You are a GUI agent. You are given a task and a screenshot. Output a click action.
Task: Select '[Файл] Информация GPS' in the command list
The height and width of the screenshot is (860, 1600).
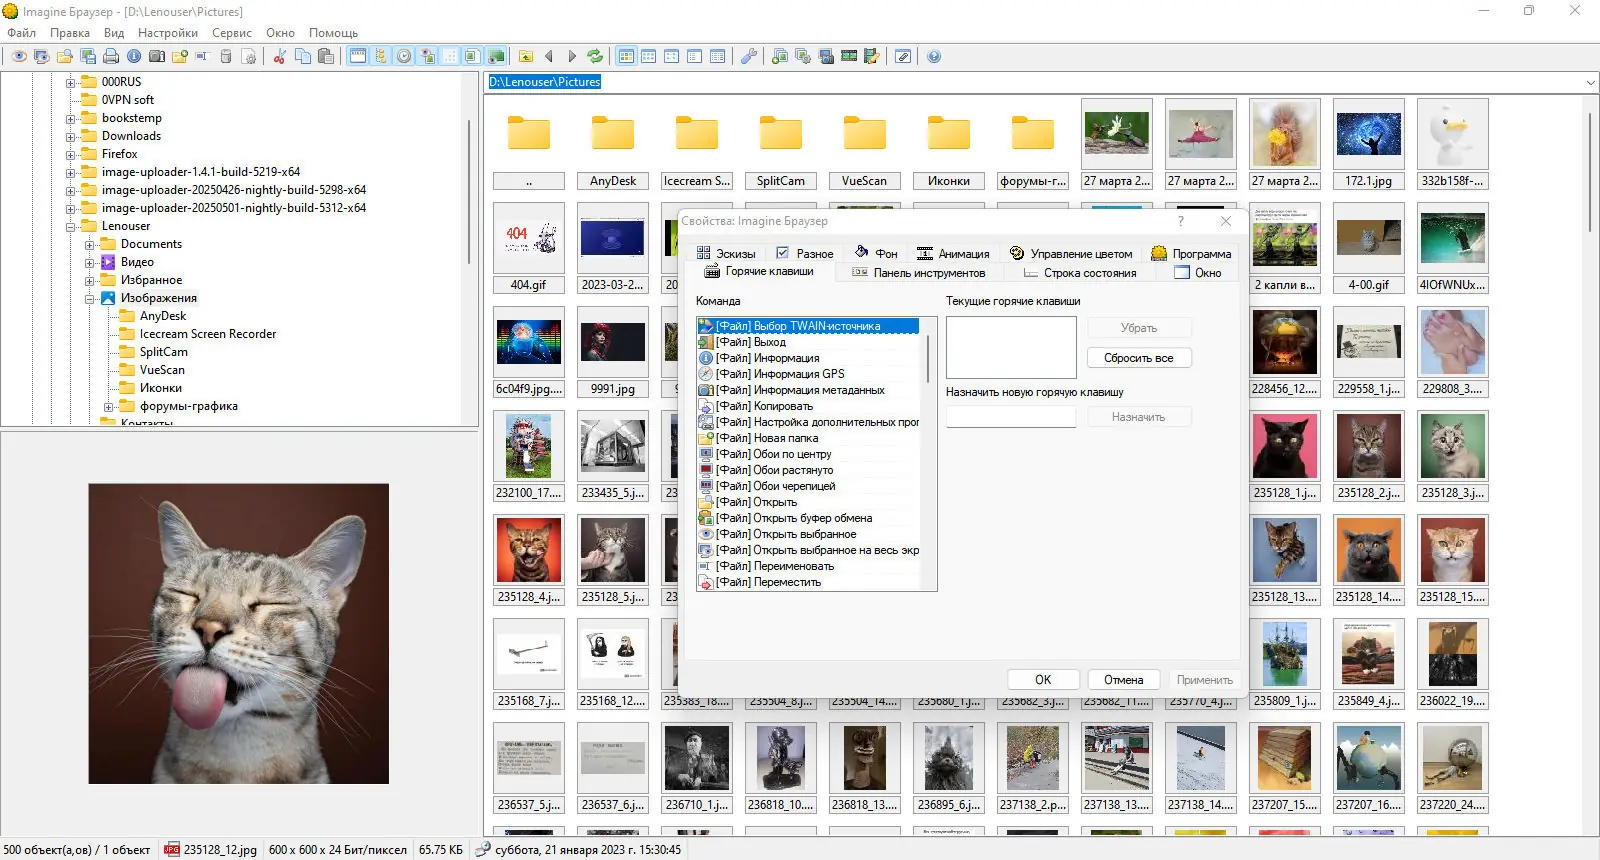[808, 374]
